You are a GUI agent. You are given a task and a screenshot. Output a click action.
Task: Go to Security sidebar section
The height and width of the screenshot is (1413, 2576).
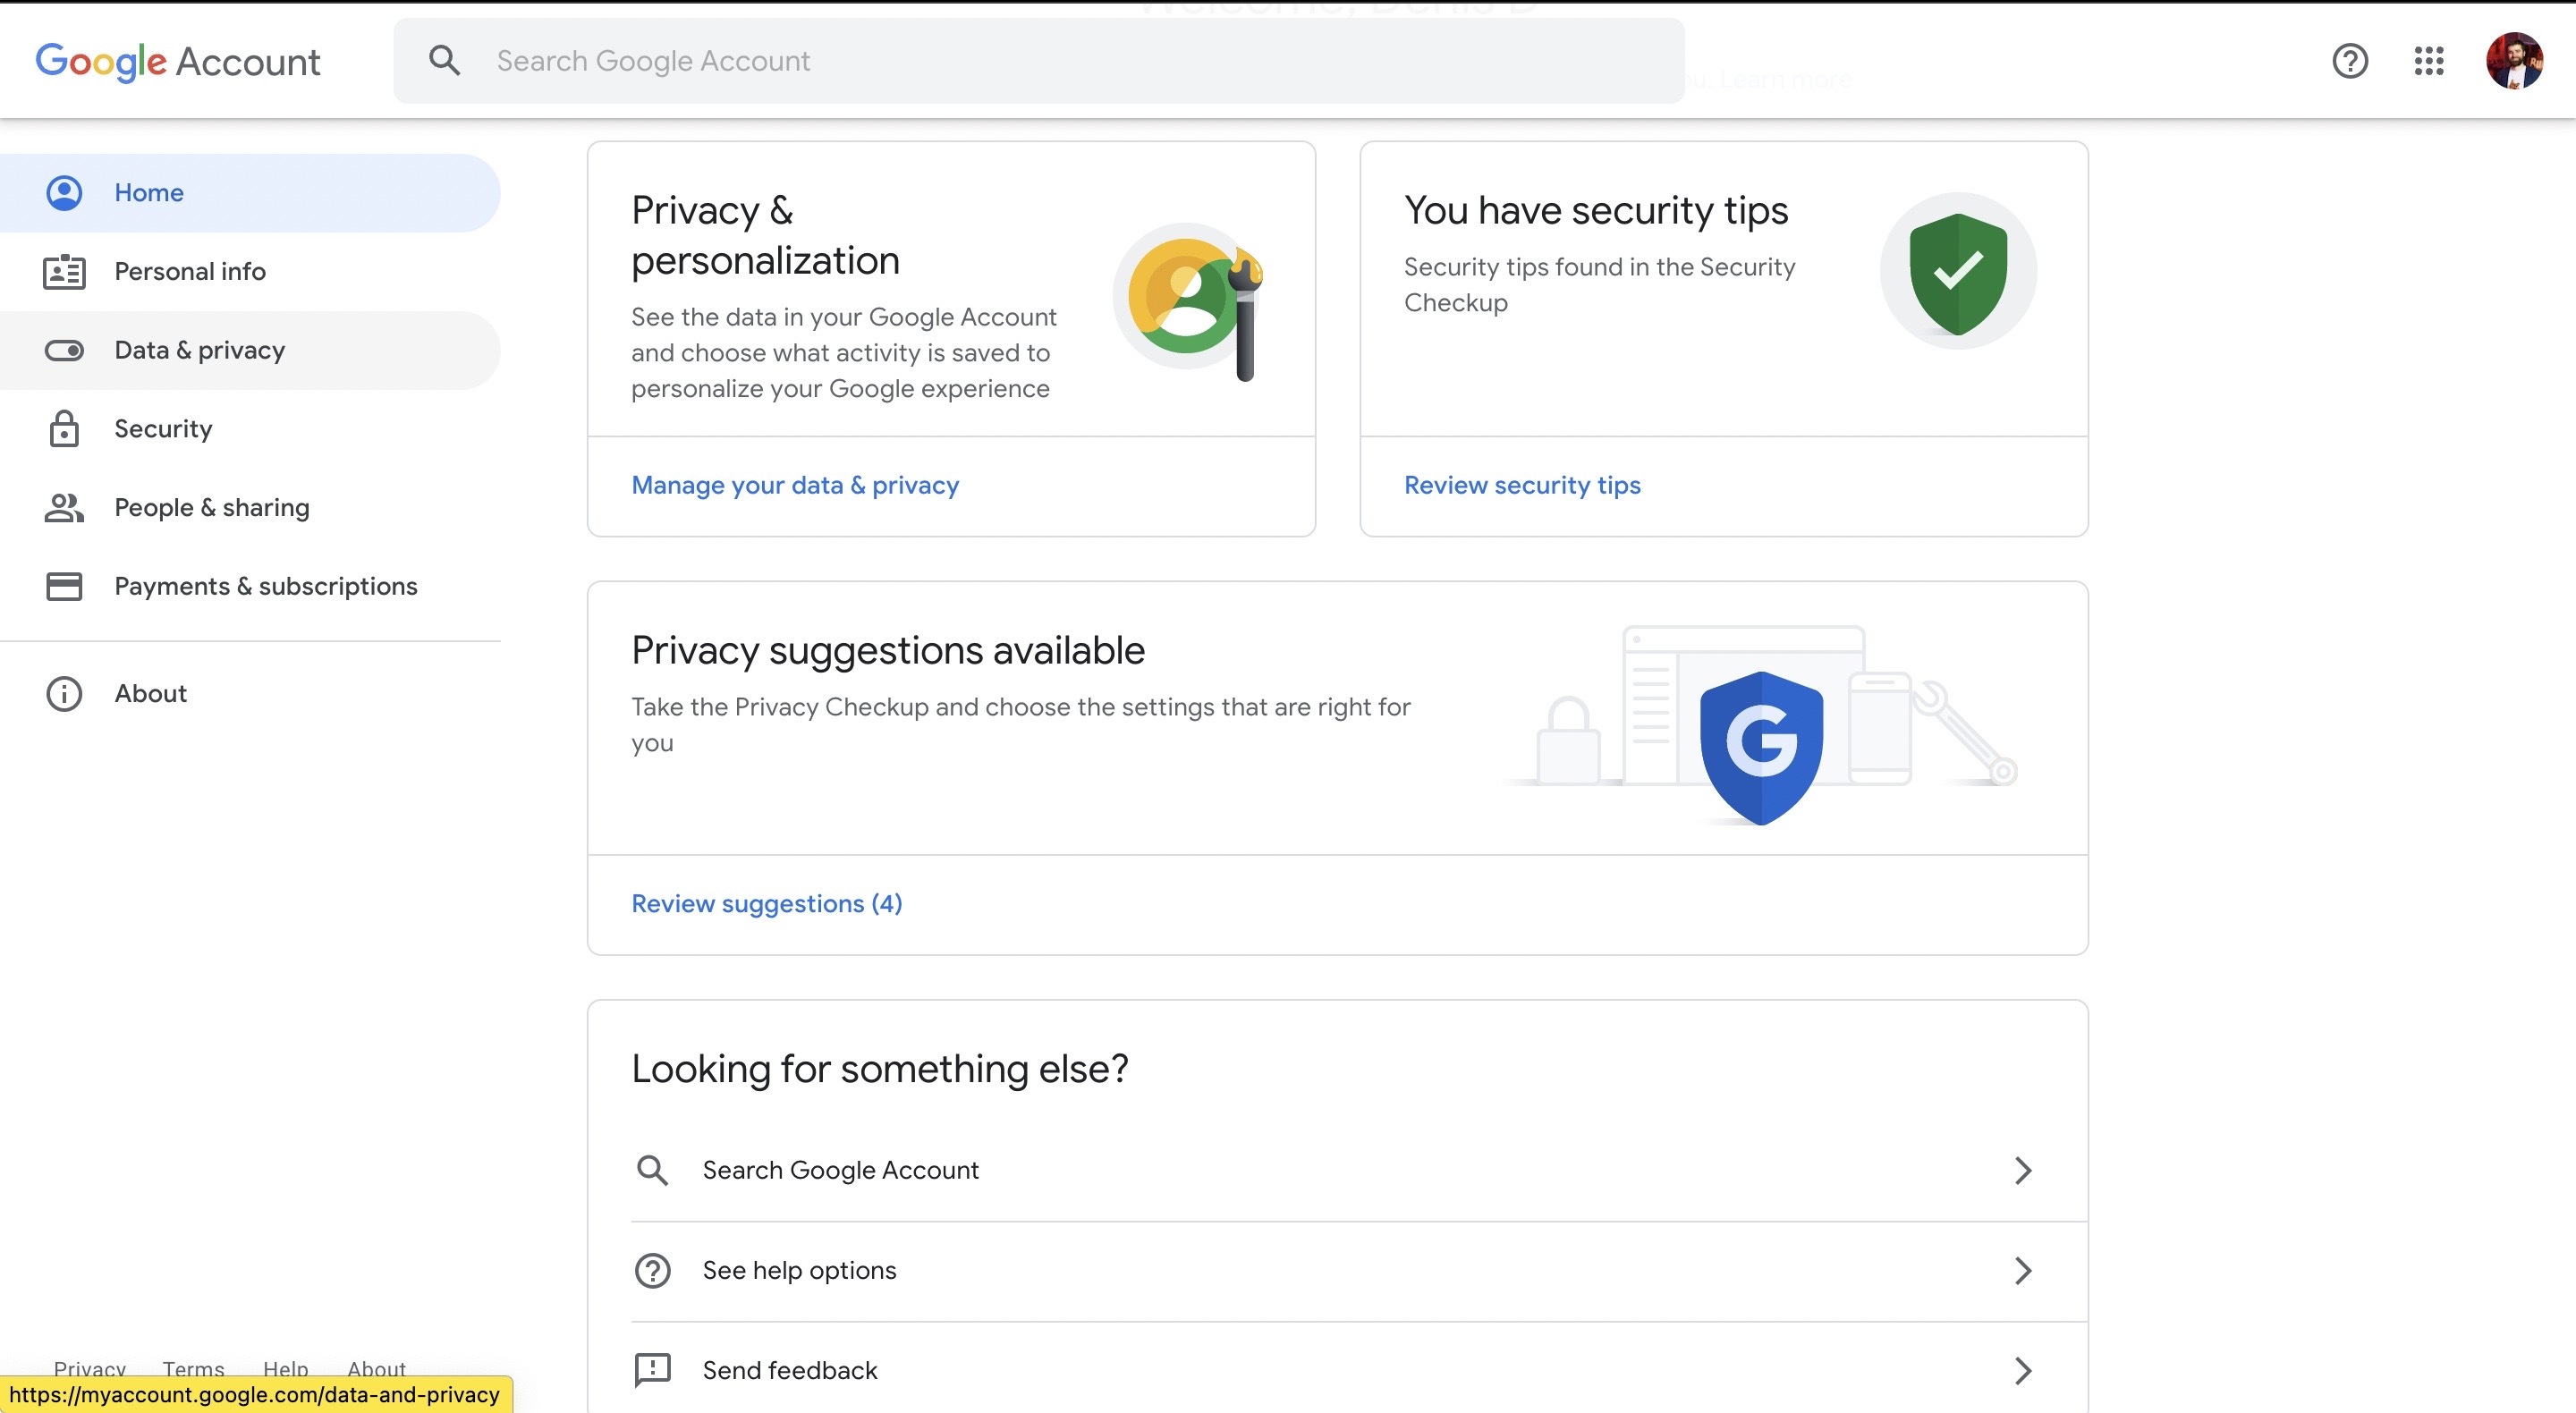tap(163, 429)
